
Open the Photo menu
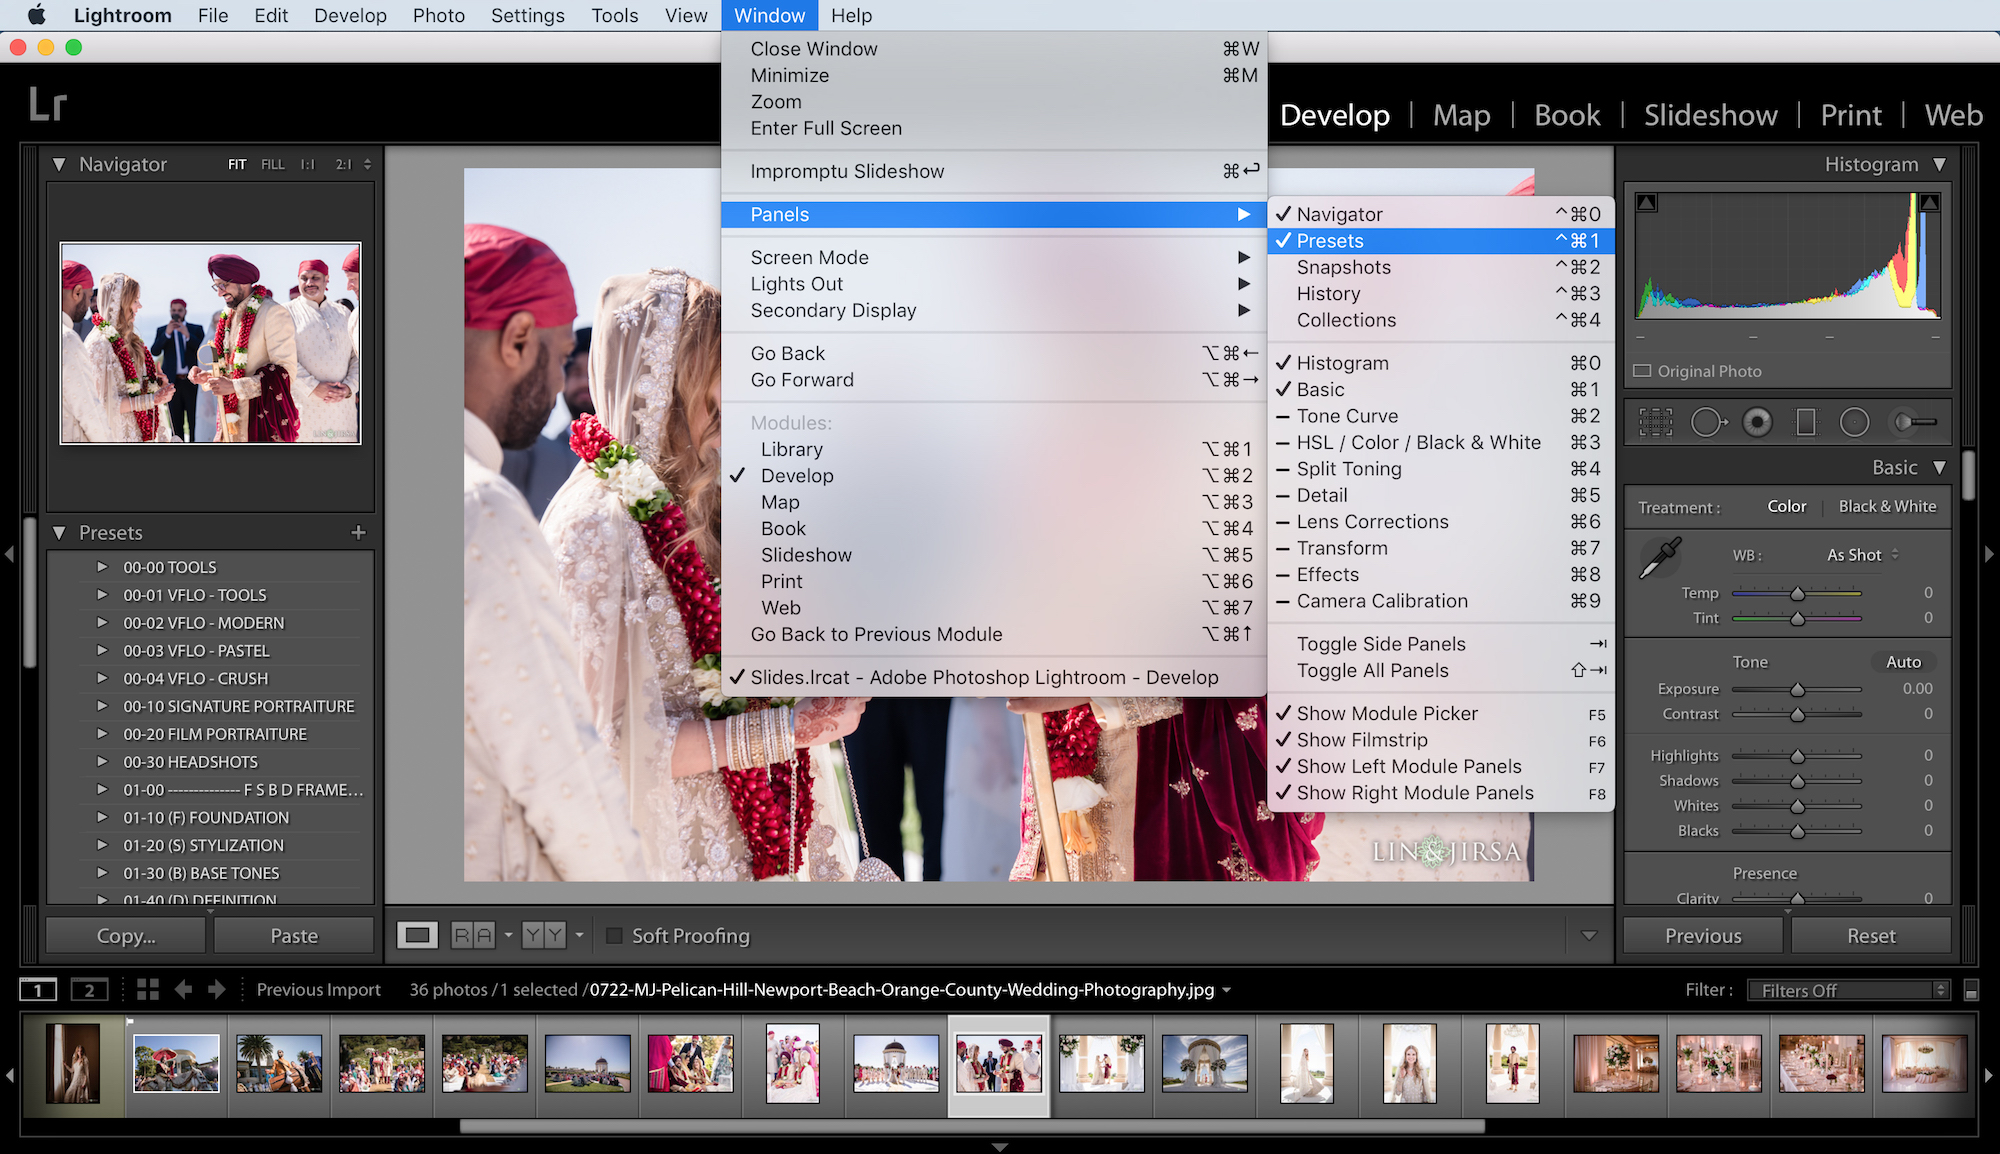[438, 15]
